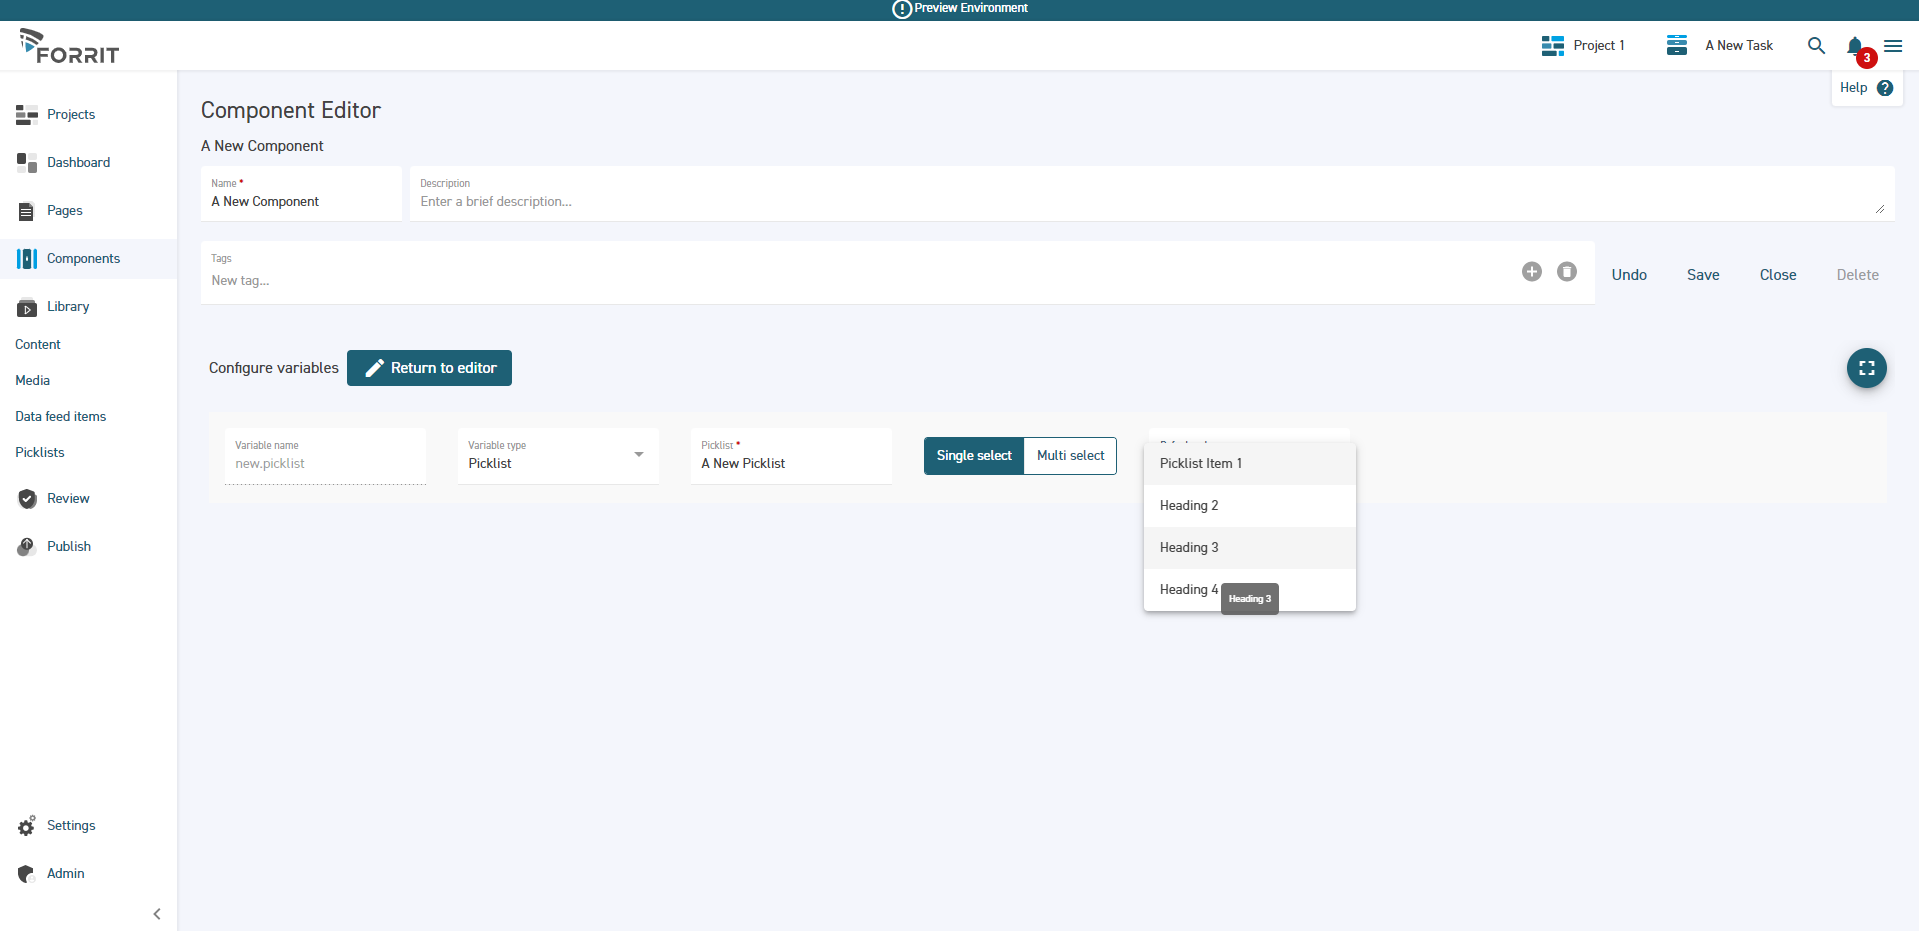Go to Picklists in sidebar
The width and height of the screenshot is (1919, 931).
(40, 453)
